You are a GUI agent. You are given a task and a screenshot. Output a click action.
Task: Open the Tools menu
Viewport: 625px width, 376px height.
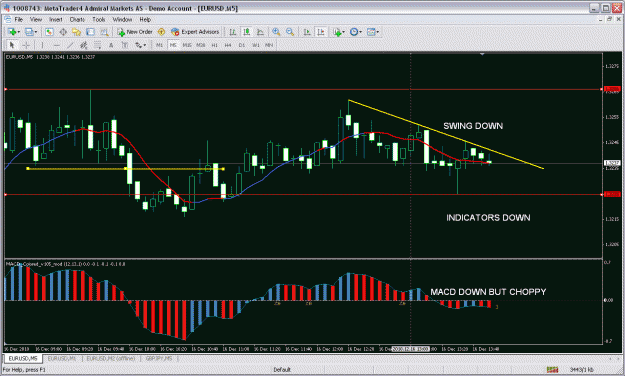98,19
